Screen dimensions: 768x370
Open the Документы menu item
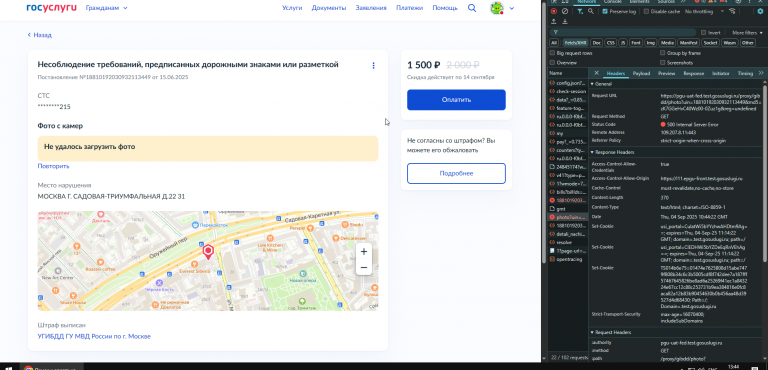coord(329,8)
